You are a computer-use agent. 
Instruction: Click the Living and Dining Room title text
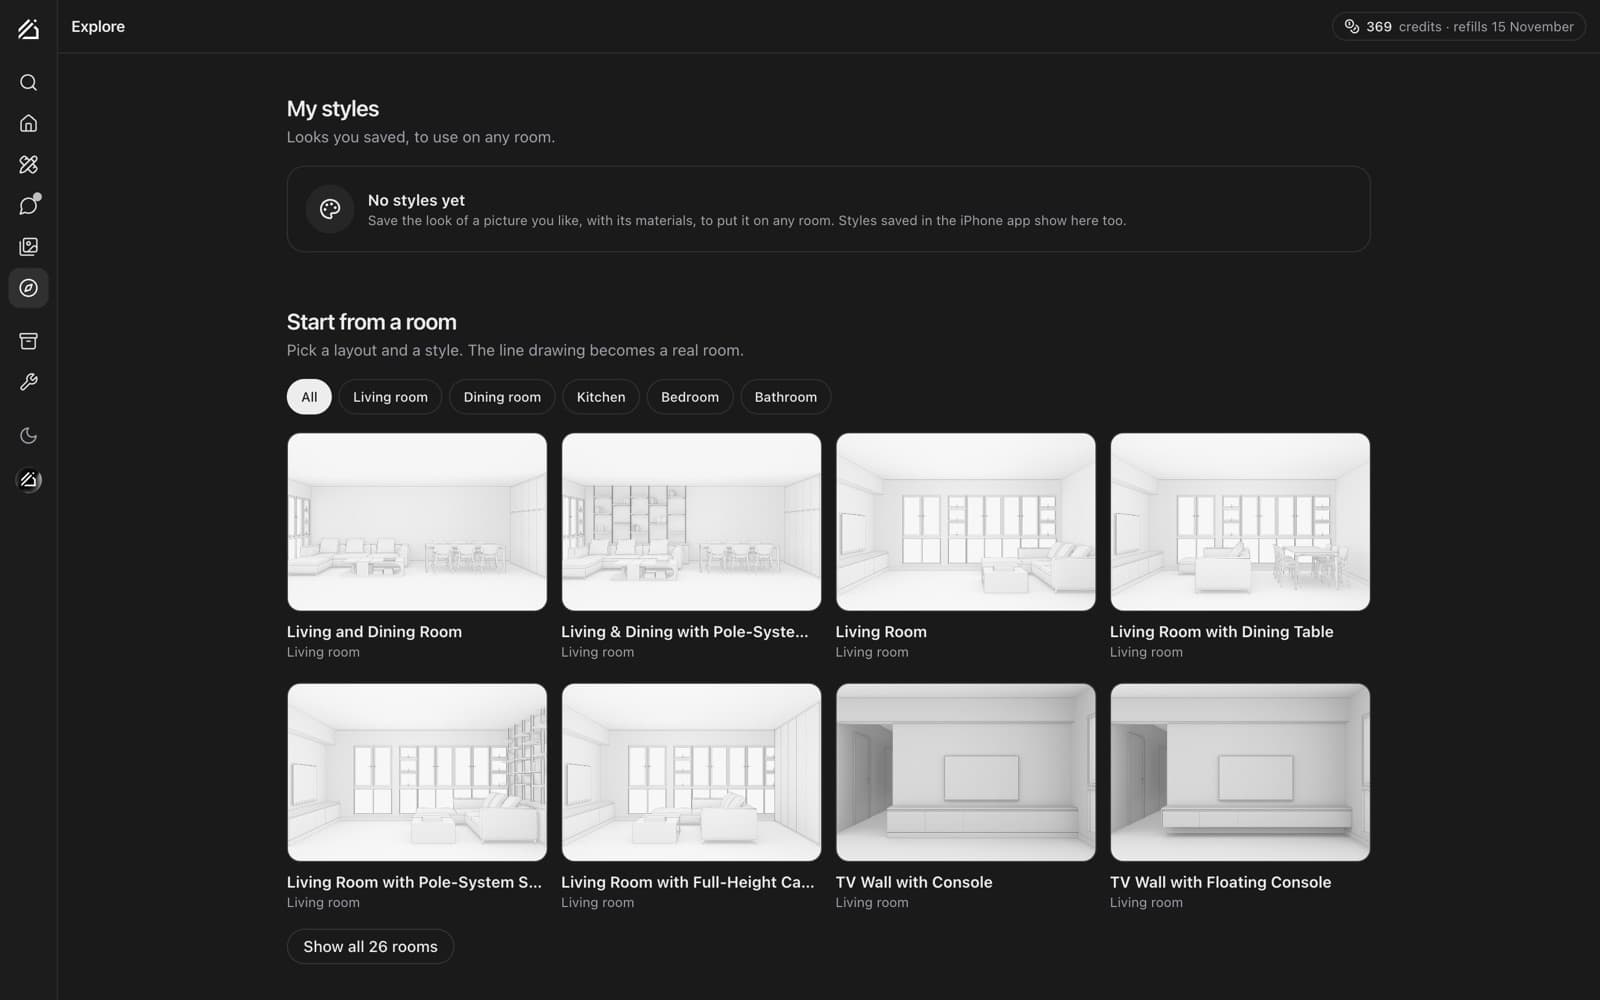click(x=374, y=632)
